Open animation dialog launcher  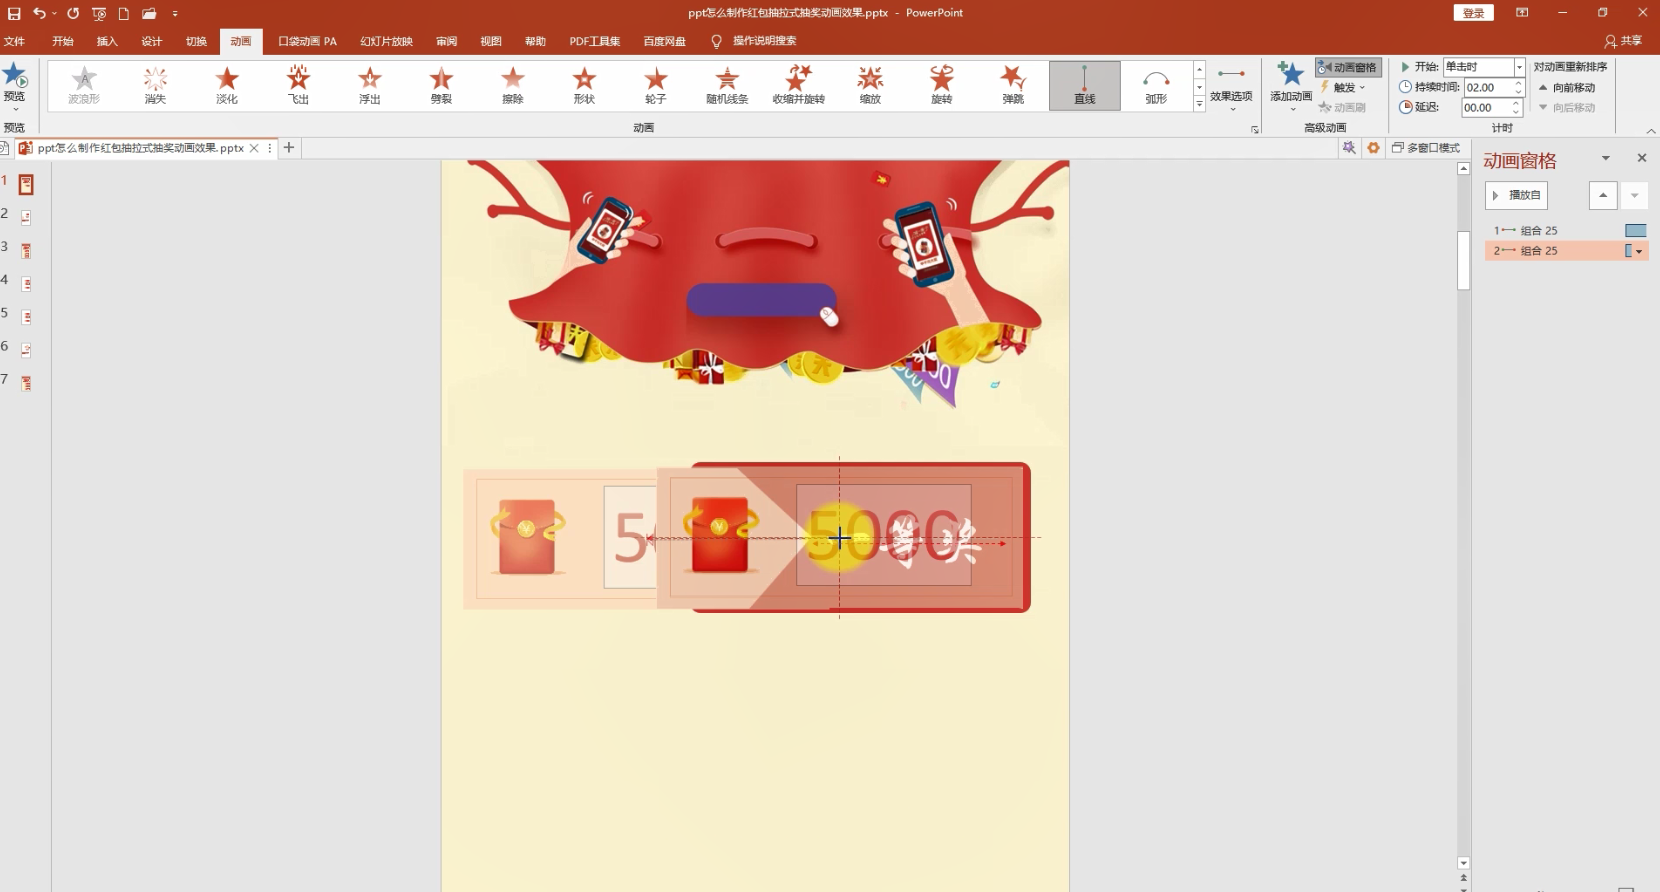(x=1255, y=129)
